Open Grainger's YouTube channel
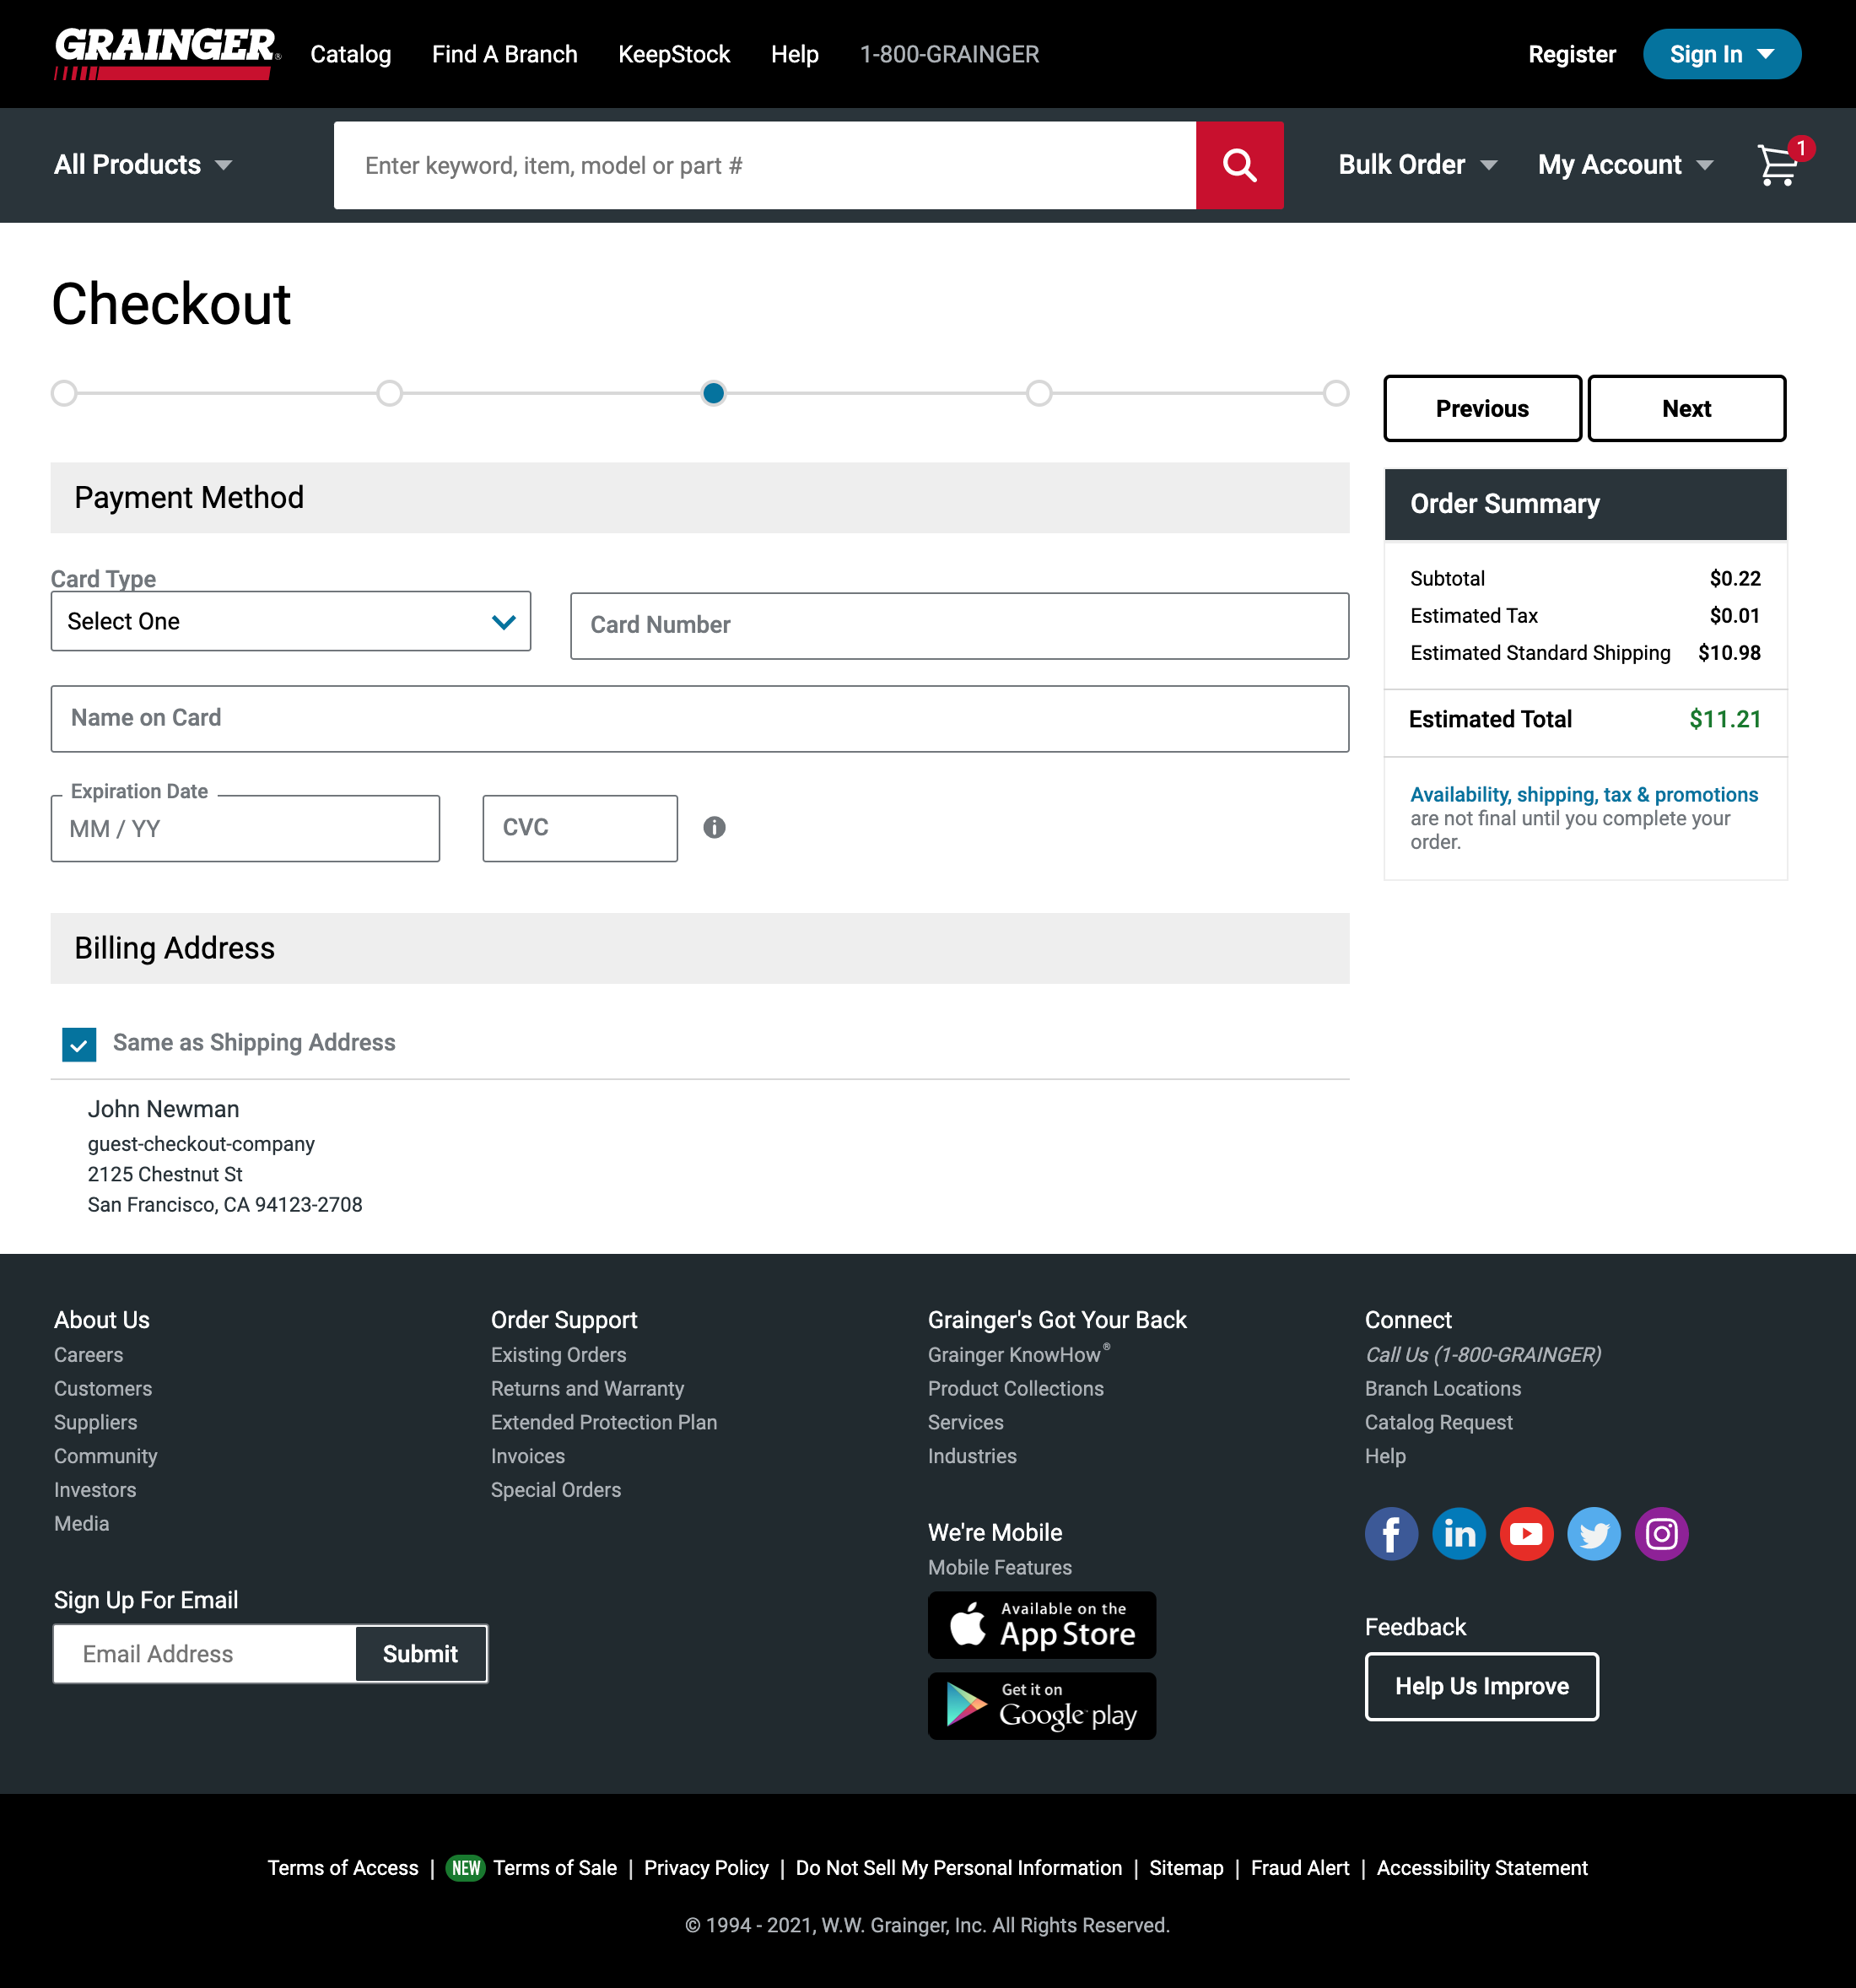 (1526, 1533)
